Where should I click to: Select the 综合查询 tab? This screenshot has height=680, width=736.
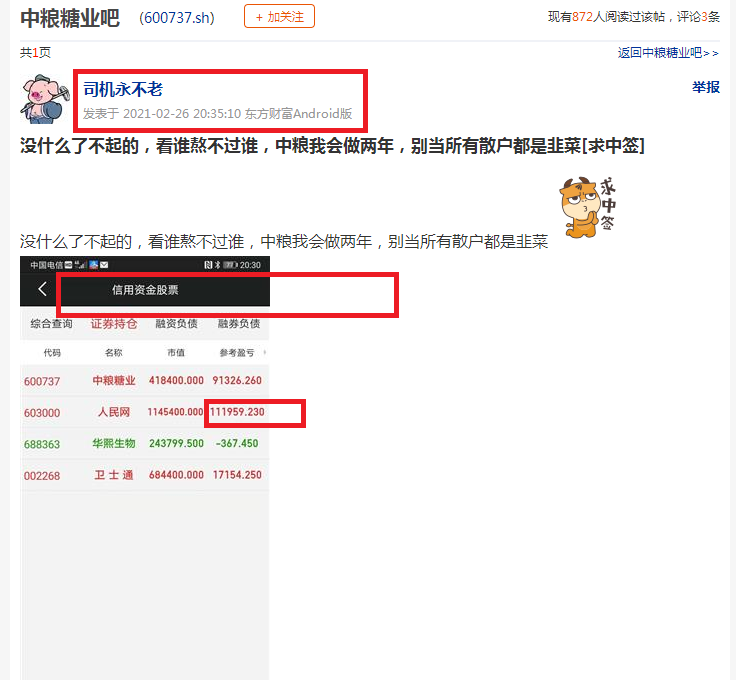51,323
